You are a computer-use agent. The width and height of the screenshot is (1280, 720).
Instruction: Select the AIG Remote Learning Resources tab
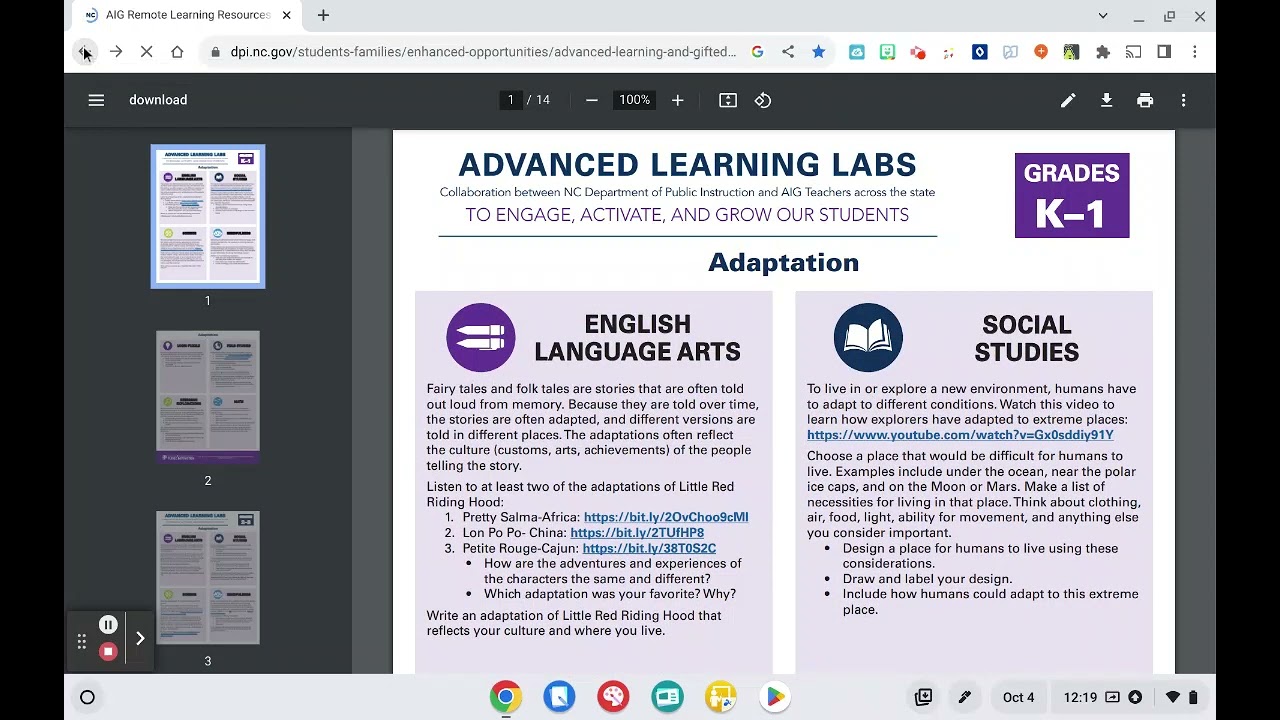[x=187, y=15]
